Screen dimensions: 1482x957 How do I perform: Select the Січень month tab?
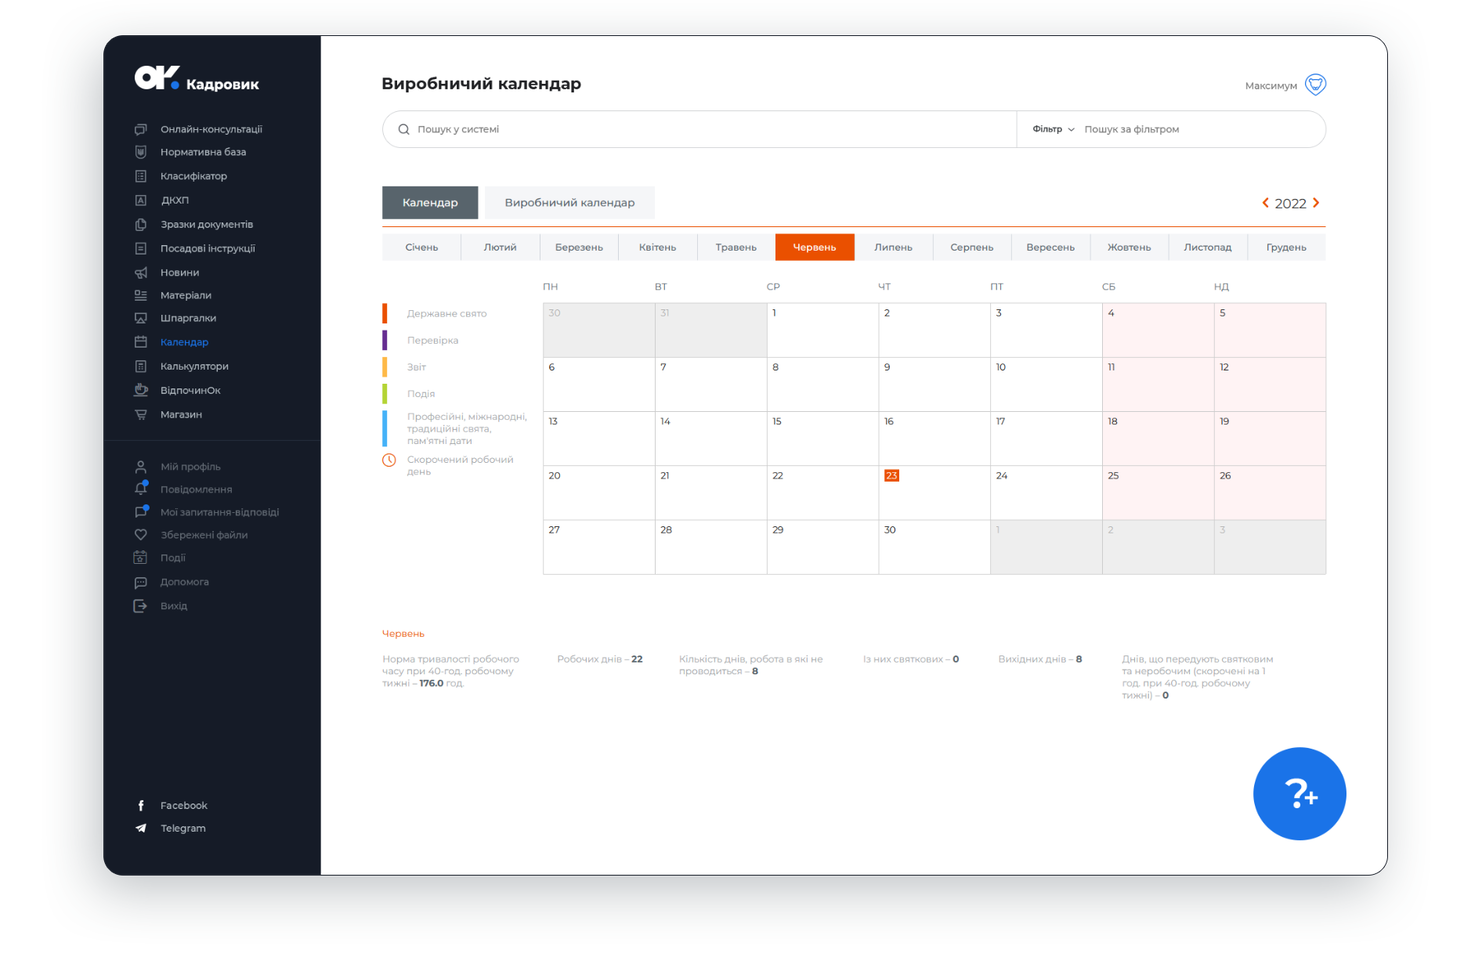coord(421,247)
